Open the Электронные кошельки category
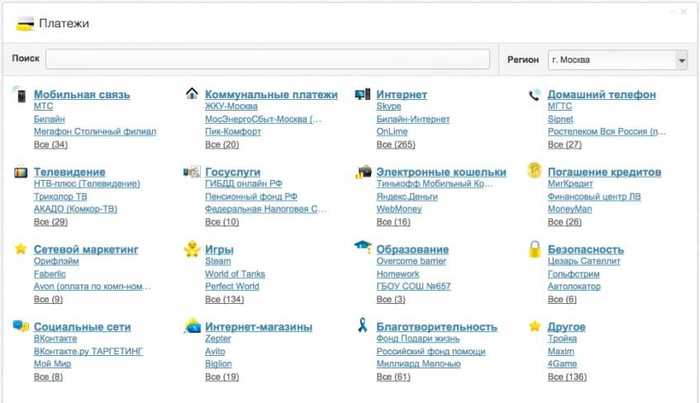The image size is (700, 403). pos(441,172)
